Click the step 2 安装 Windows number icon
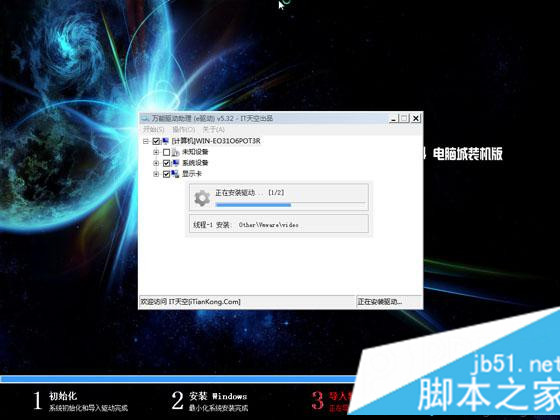The image size is (560, 420). pos(177,400)
